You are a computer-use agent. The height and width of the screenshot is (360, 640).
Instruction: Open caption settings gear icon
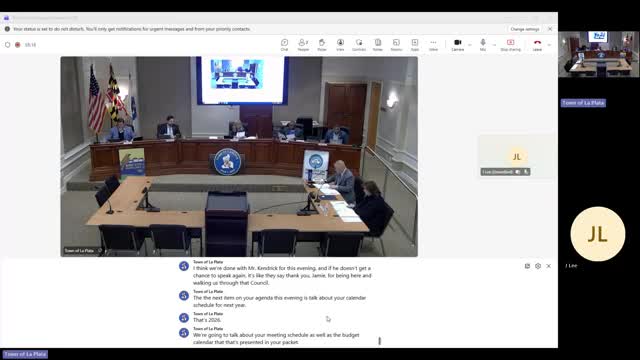click(x=538, y=266)
